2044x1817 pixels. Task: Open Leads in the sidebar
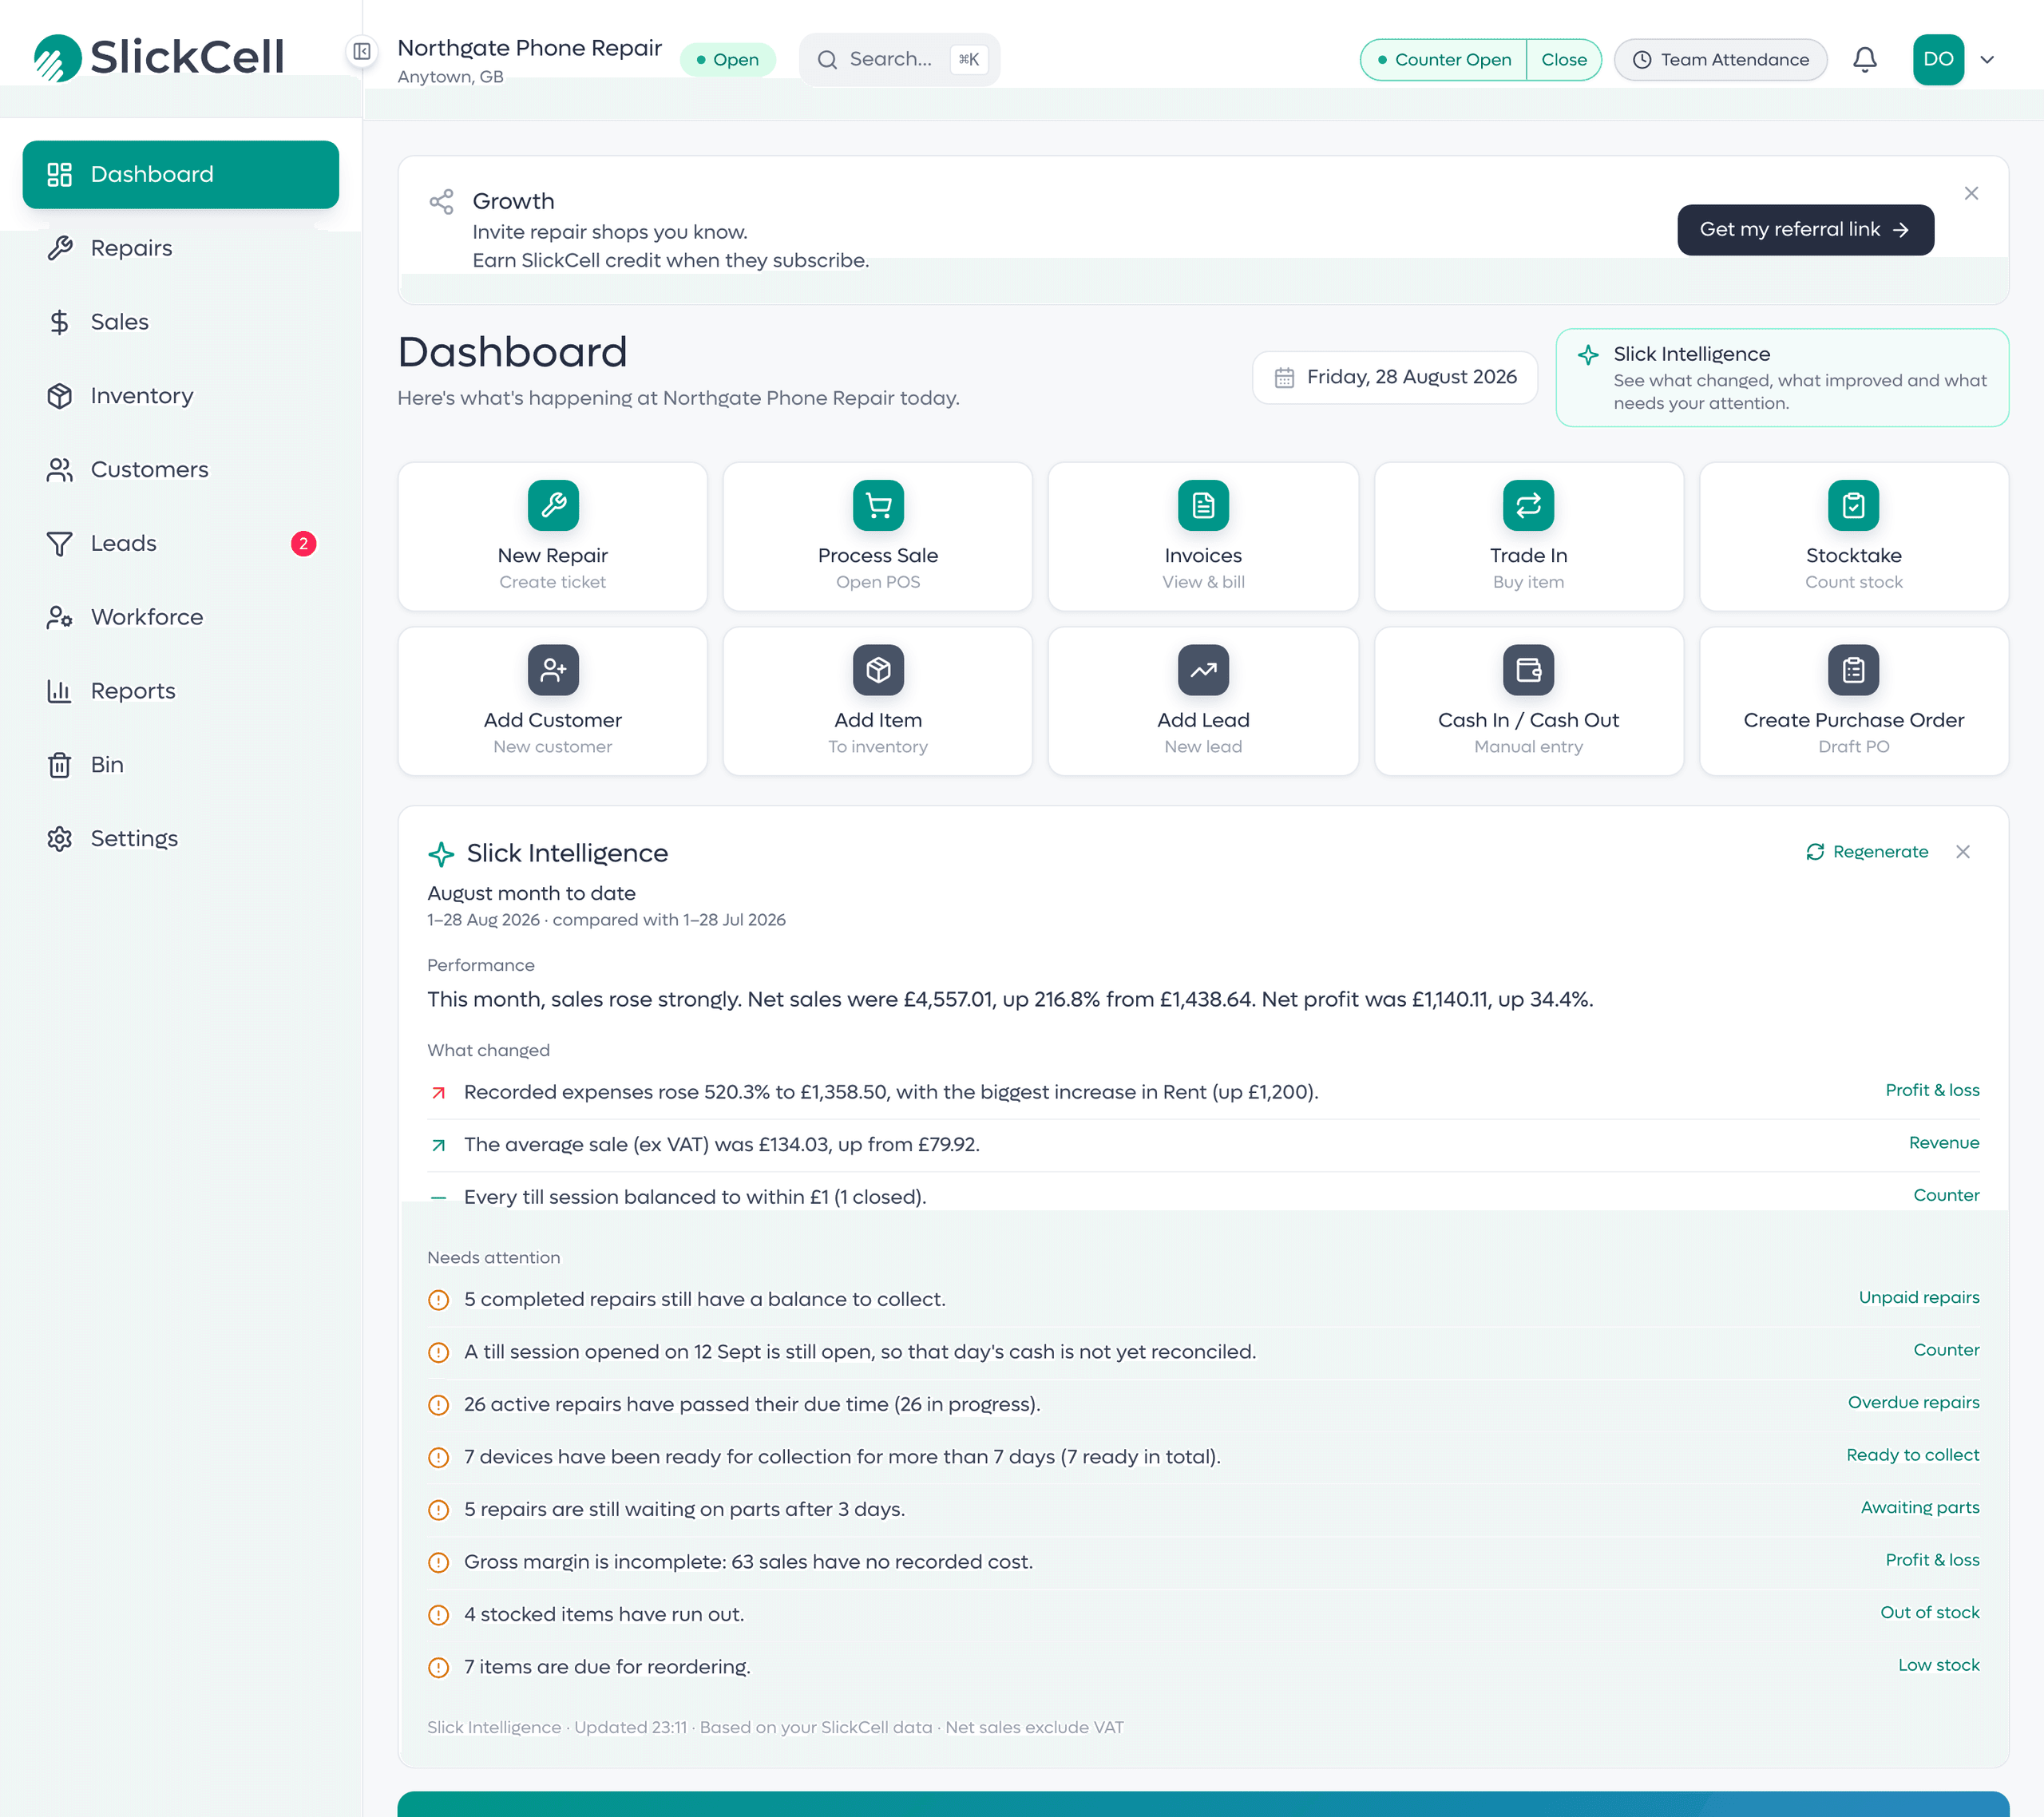pyautogui.click(x=181, y=543)
